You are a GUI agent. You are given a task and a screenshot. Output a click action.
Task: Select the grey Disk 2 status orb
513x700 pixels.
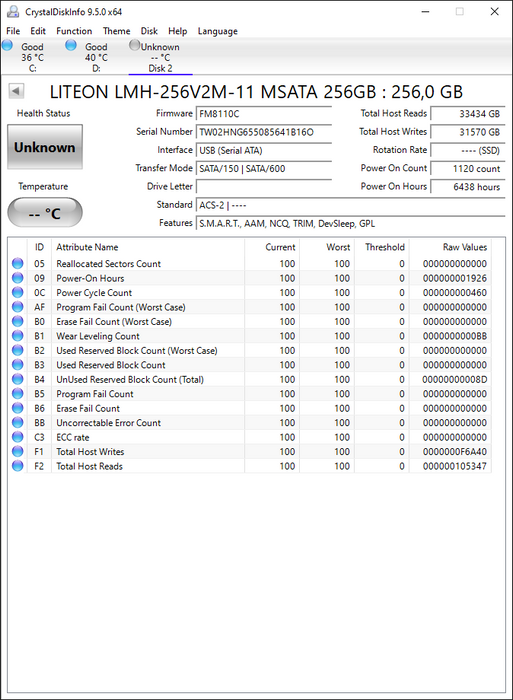point(134,45)
